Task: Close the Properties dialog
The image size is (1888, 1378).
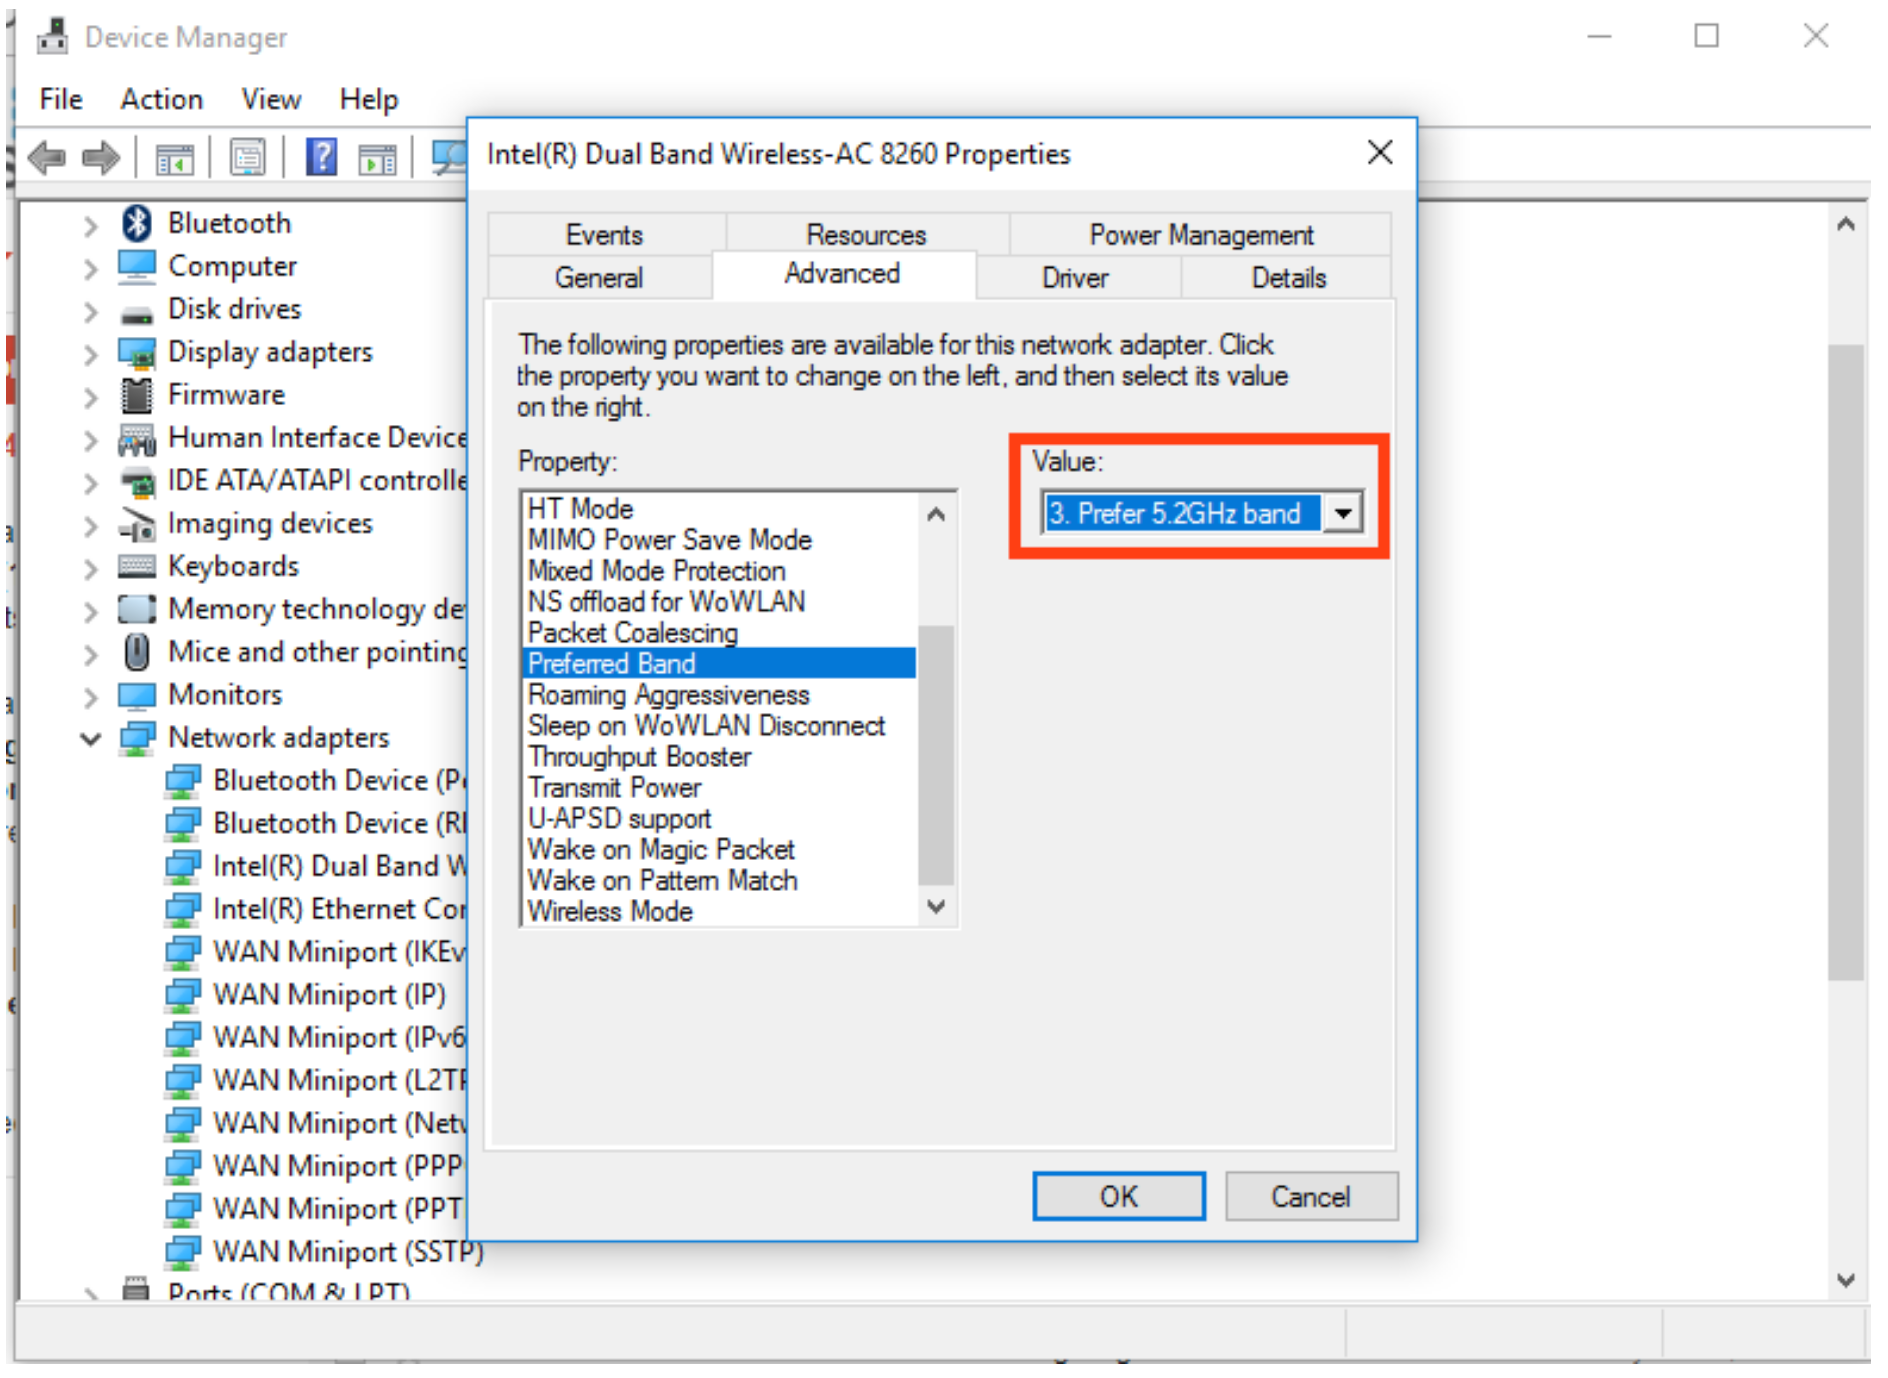Action: click(x=1380, y=152)
